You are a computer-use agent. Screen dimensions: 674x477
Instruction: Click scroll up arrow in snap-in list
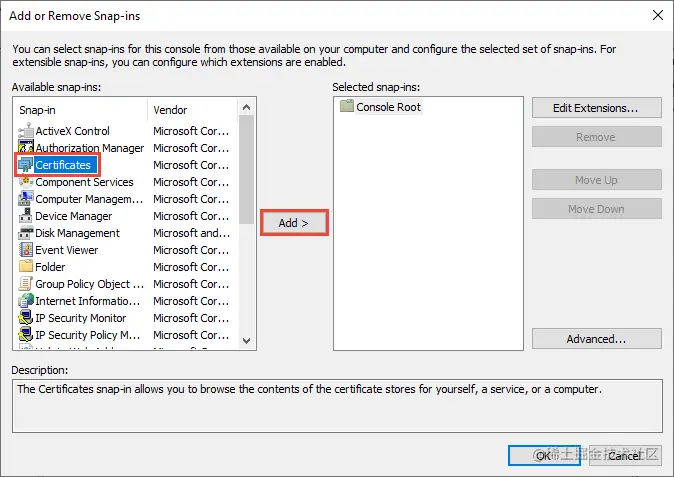(x=246, y=107)
